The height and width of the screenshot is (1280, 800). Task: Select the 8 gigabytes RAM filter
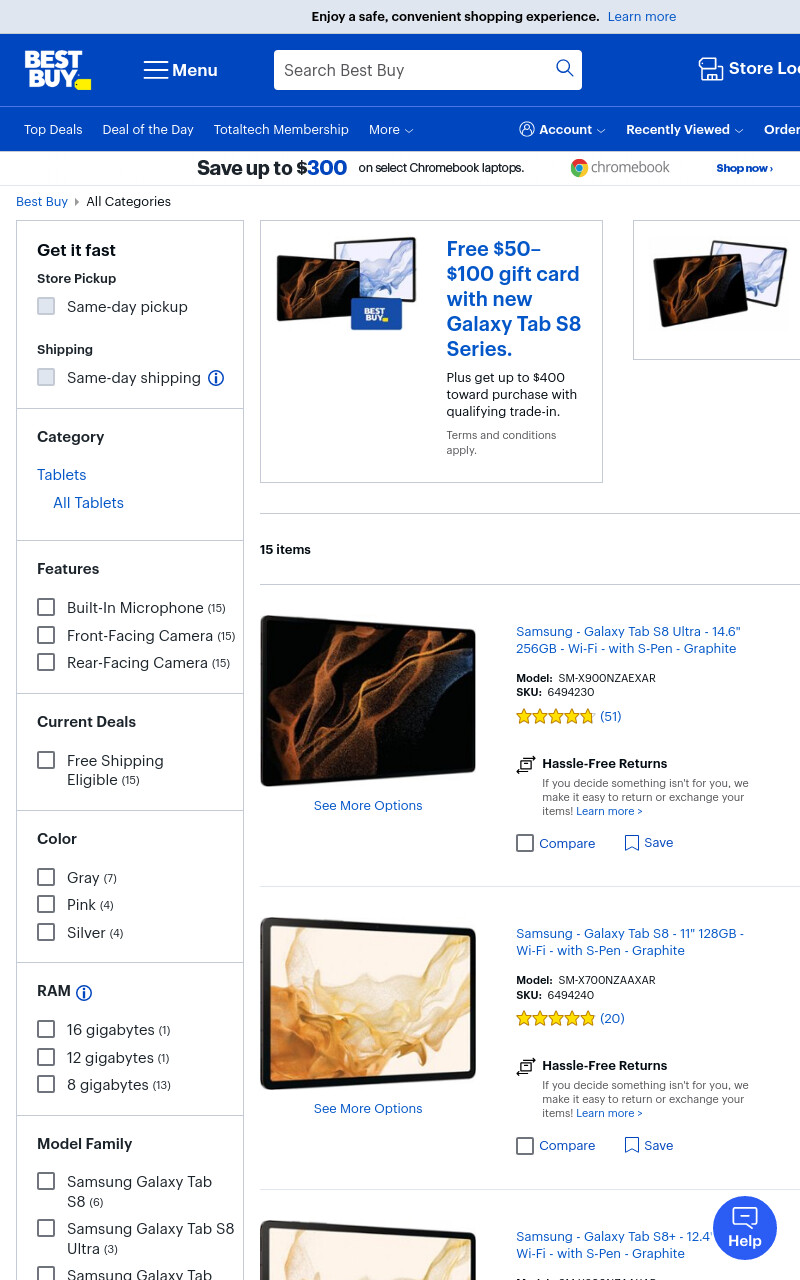tap(46, 1084)
